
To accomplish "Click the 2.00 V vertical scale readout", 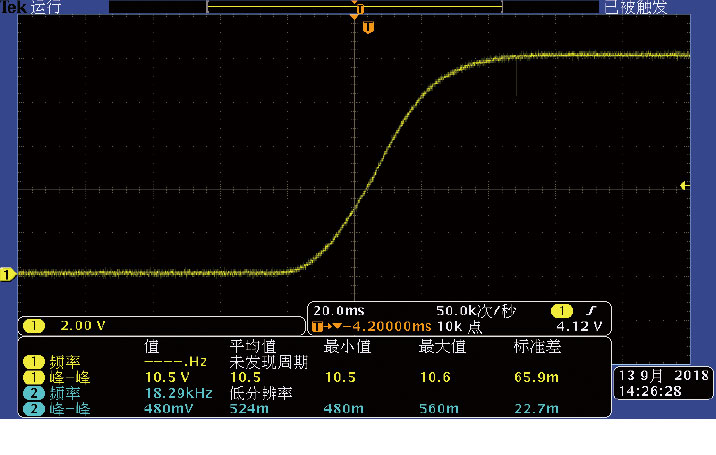I will 83,326.
